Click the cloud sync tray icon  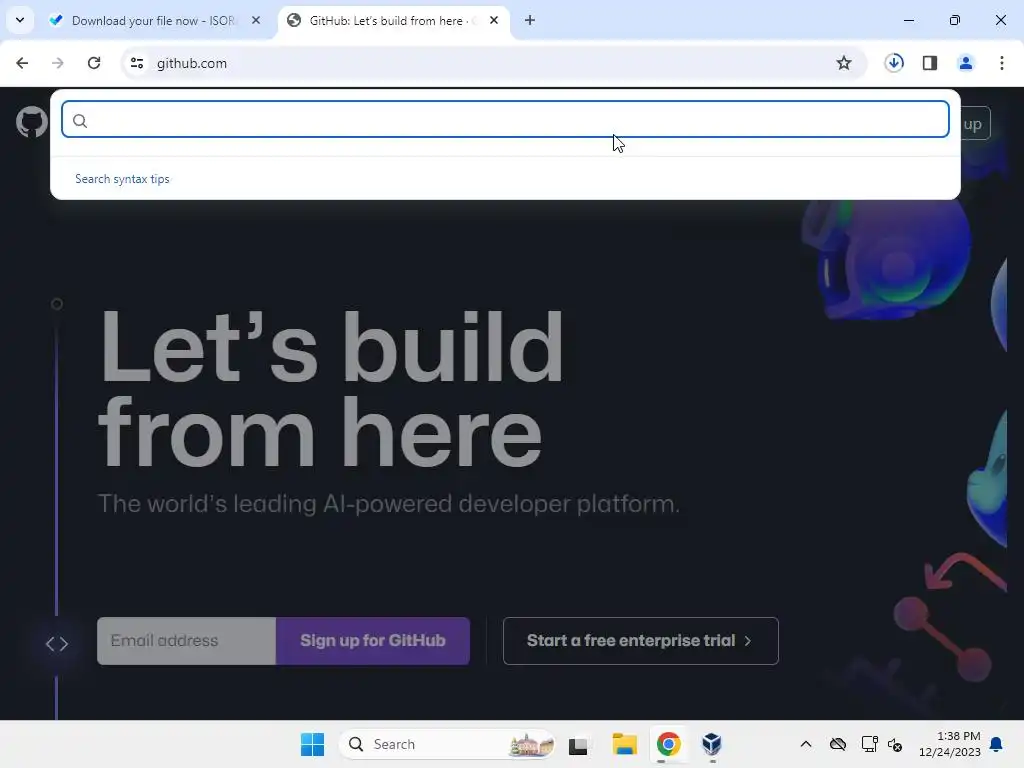click(838, 744)
